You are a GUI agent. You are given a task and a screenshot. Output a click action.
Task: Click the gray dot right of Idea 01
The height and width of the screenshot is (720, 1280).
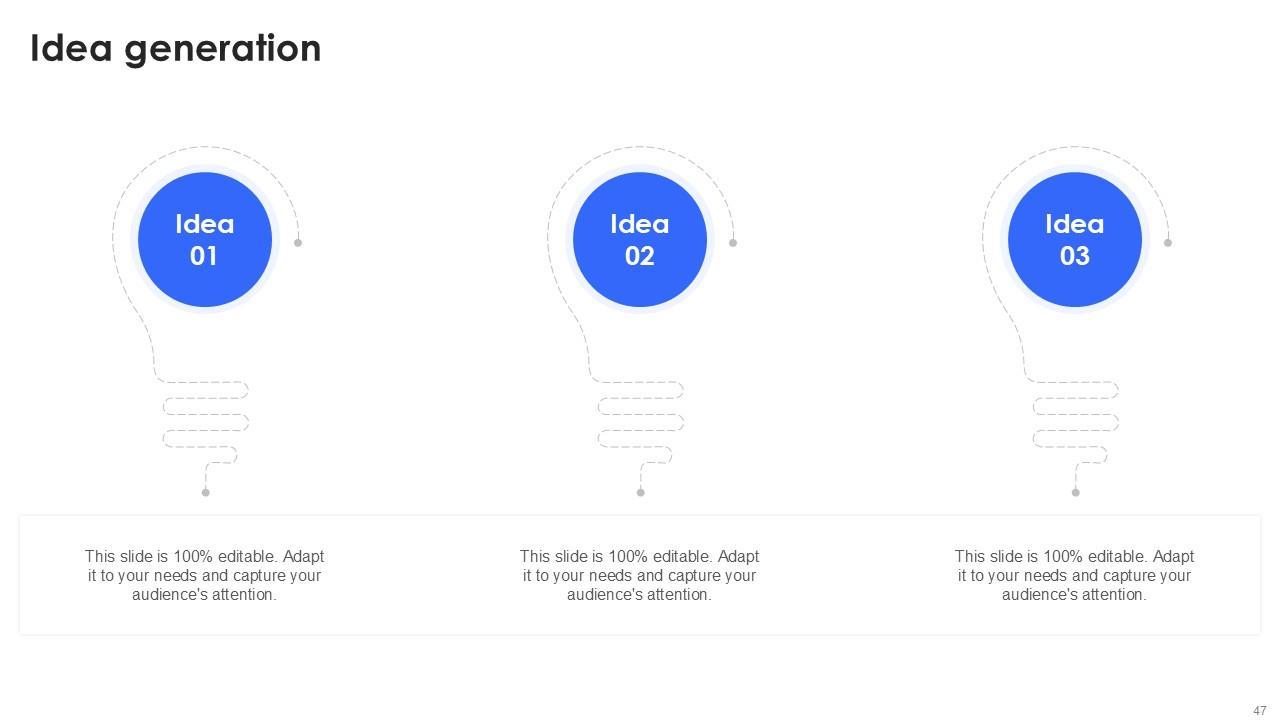tap(298, 242)
